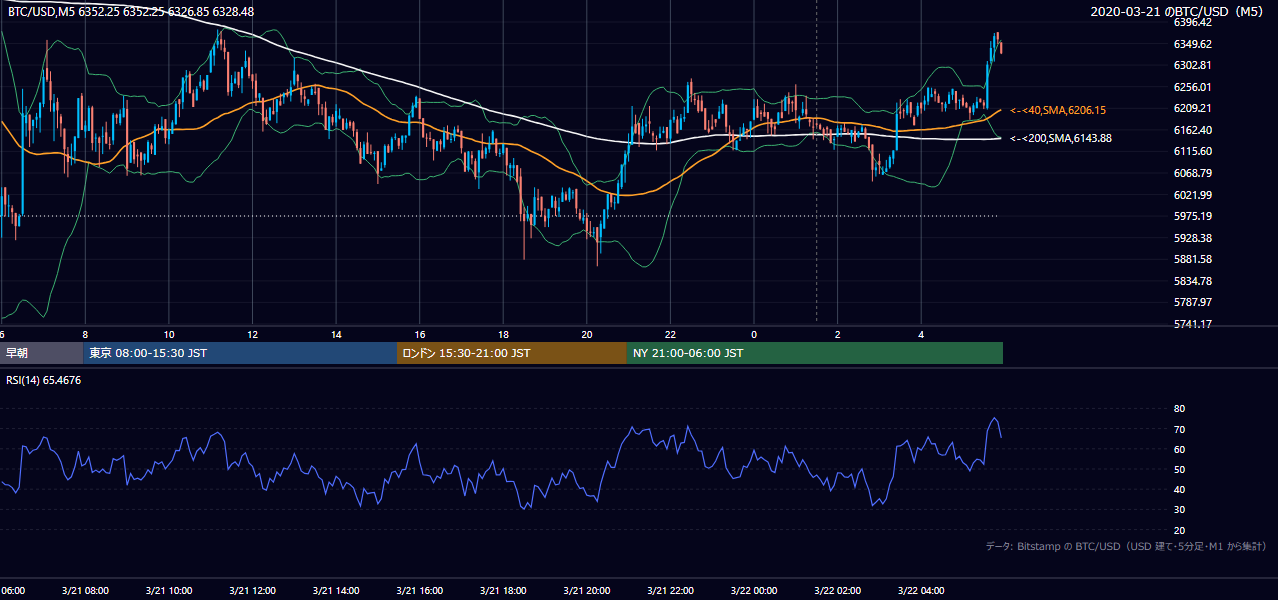1278x600 pixels.
Task: Click the 3/21 22:00 time label
Action: (x=670, y=591)
